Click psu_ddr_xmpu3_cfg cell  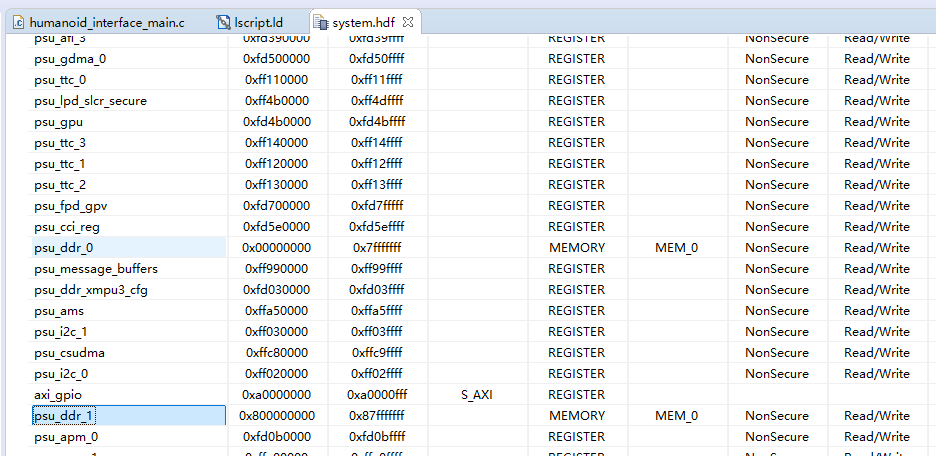click(x=91, y=290)
